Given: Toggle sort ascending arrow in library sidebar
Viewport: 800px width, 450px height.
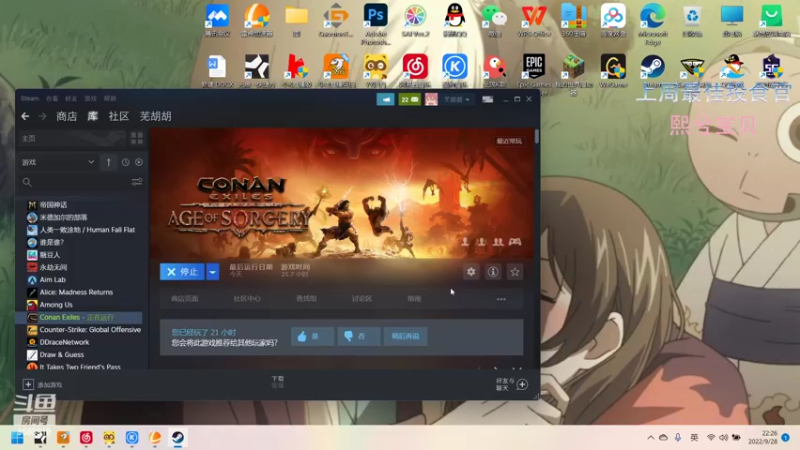Looking at the screenshot, I should (109, 162).
